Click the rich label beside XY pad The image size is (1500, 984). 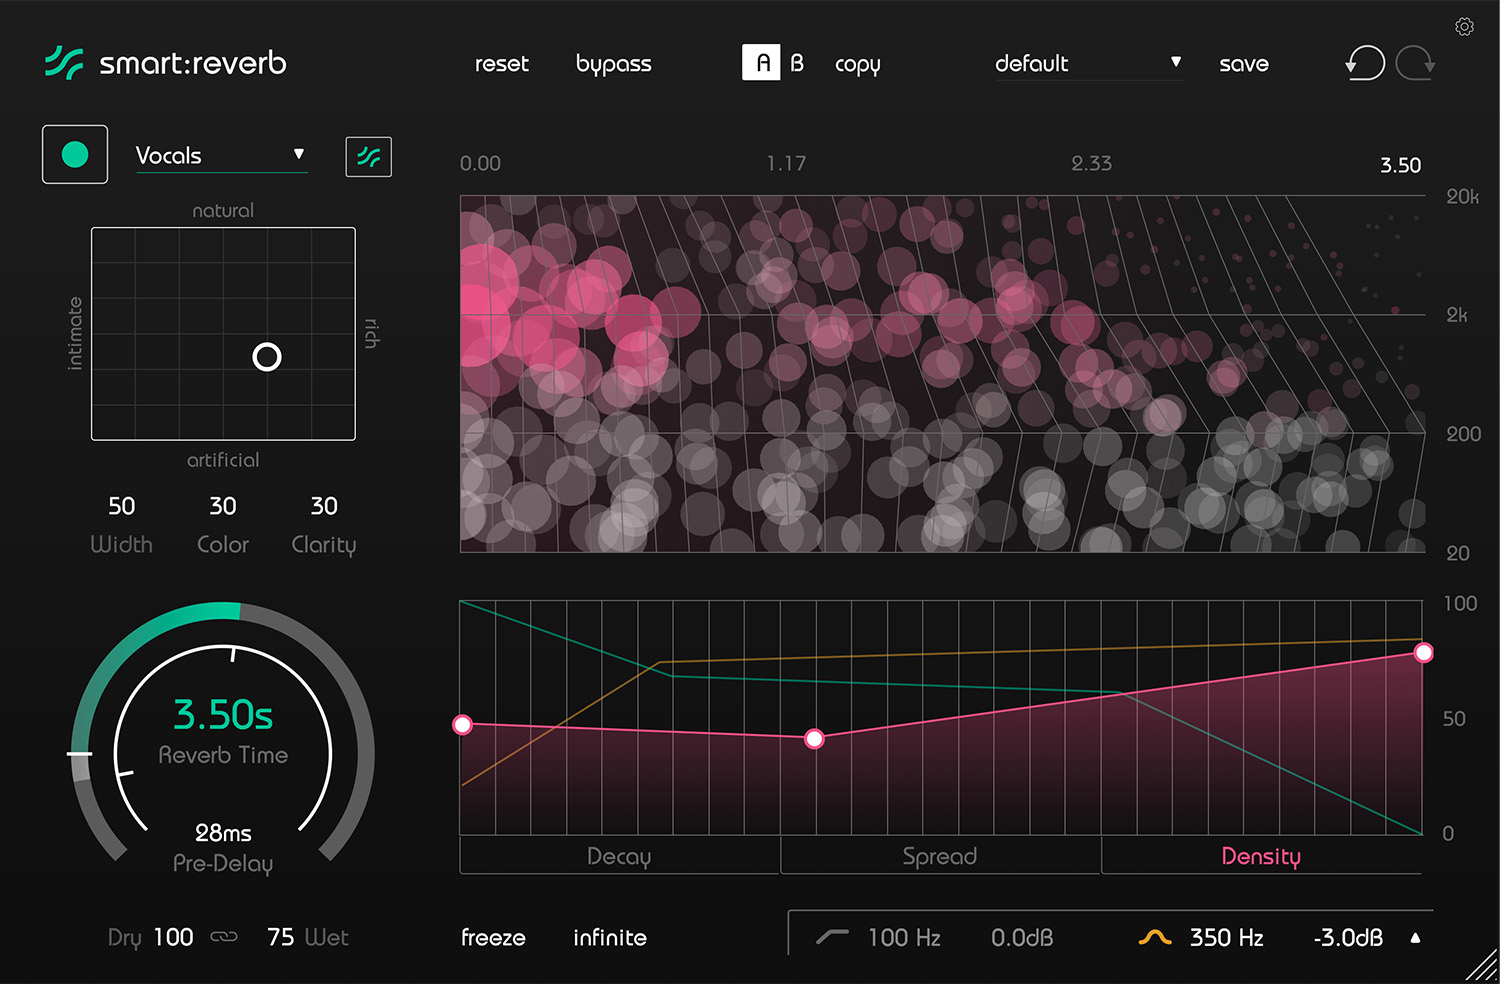pos(371,333)
